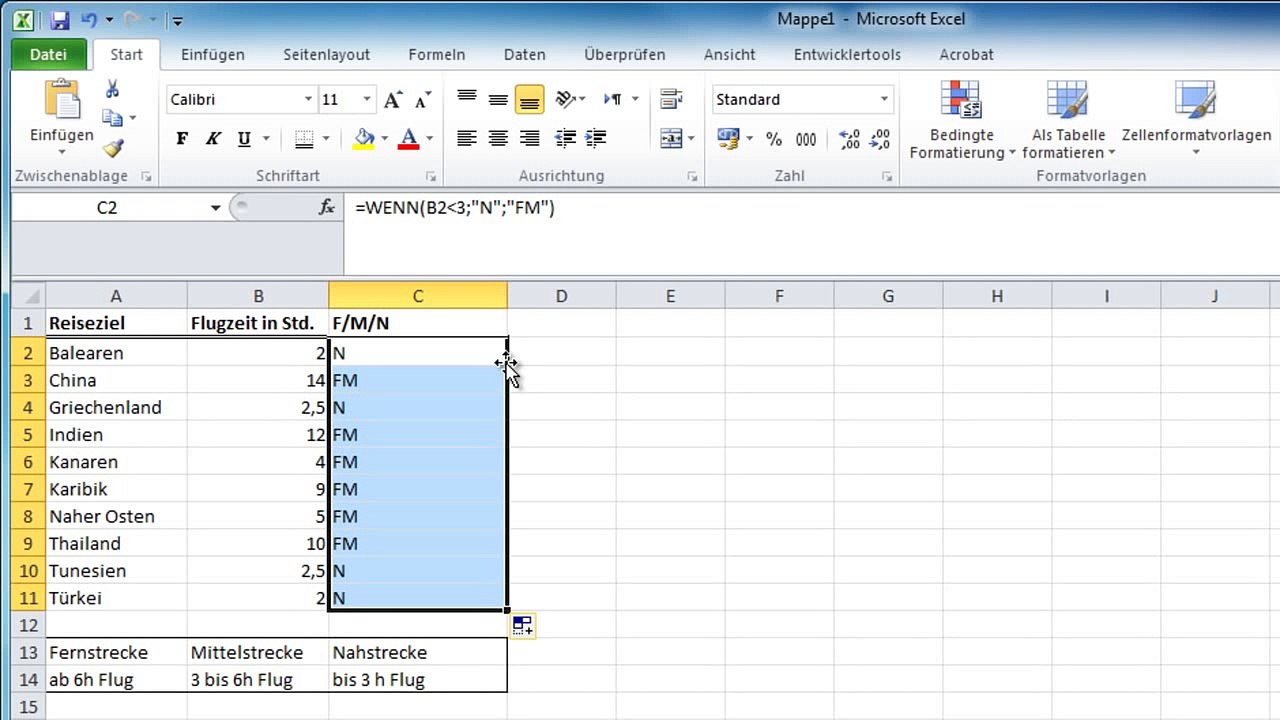This screenshot has width=1280, height=720.
Task: Click the Name Box showing C2
Action: (x=107, y=207)
